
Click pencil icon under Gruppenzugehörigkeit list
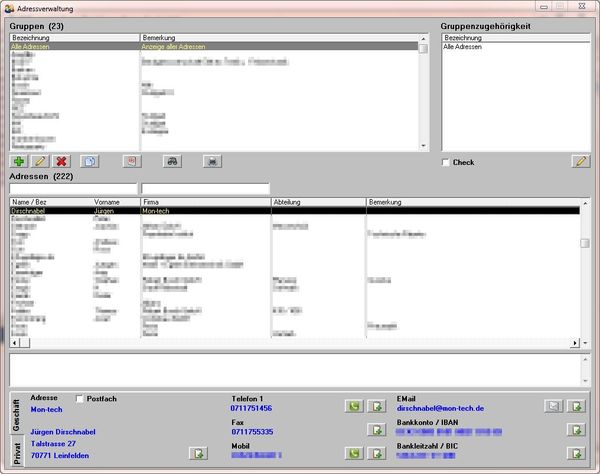point(580,161)
